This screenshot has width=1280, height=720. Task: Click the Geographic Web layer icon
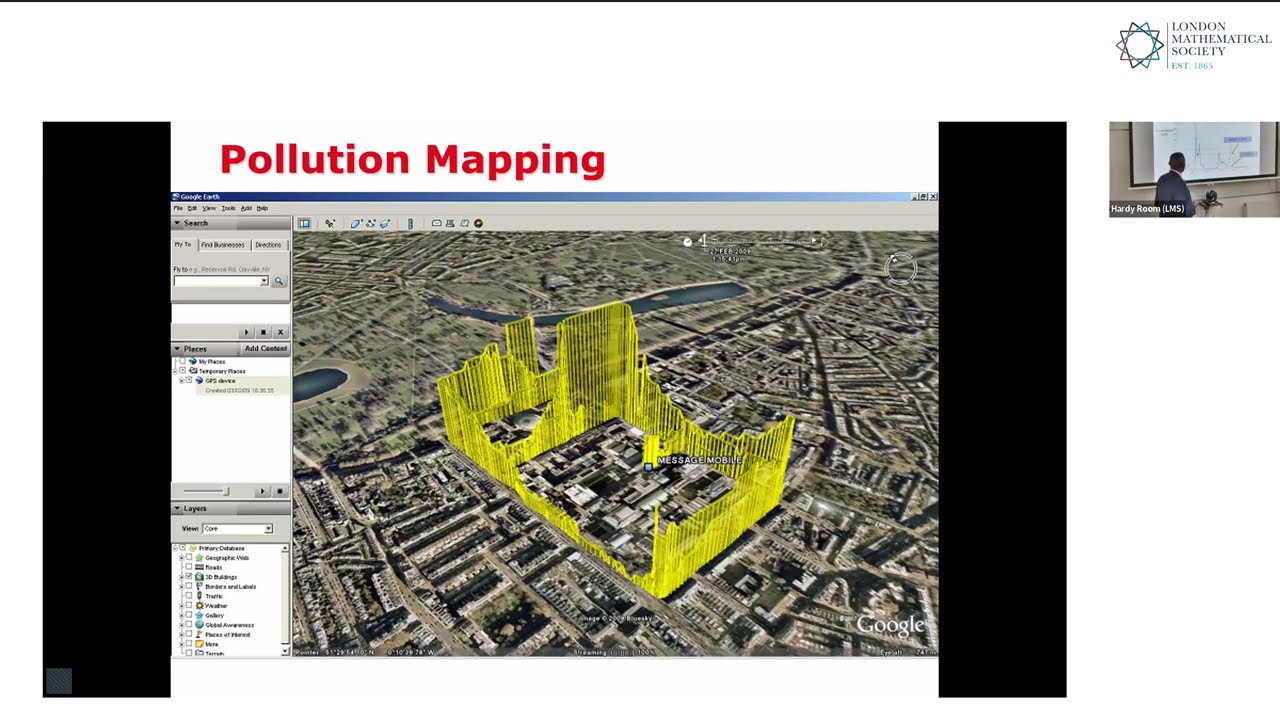tap(199, 558)
